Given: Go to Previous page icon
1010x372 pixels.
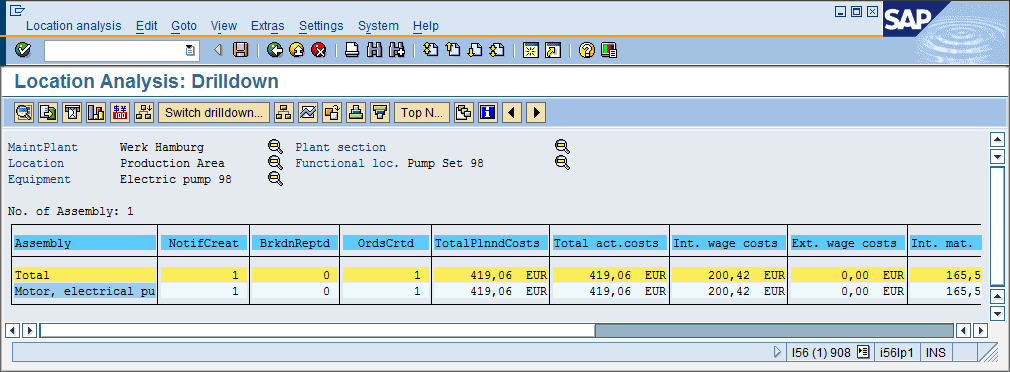Looking at the screenshot, I should [x=453, y=50].
